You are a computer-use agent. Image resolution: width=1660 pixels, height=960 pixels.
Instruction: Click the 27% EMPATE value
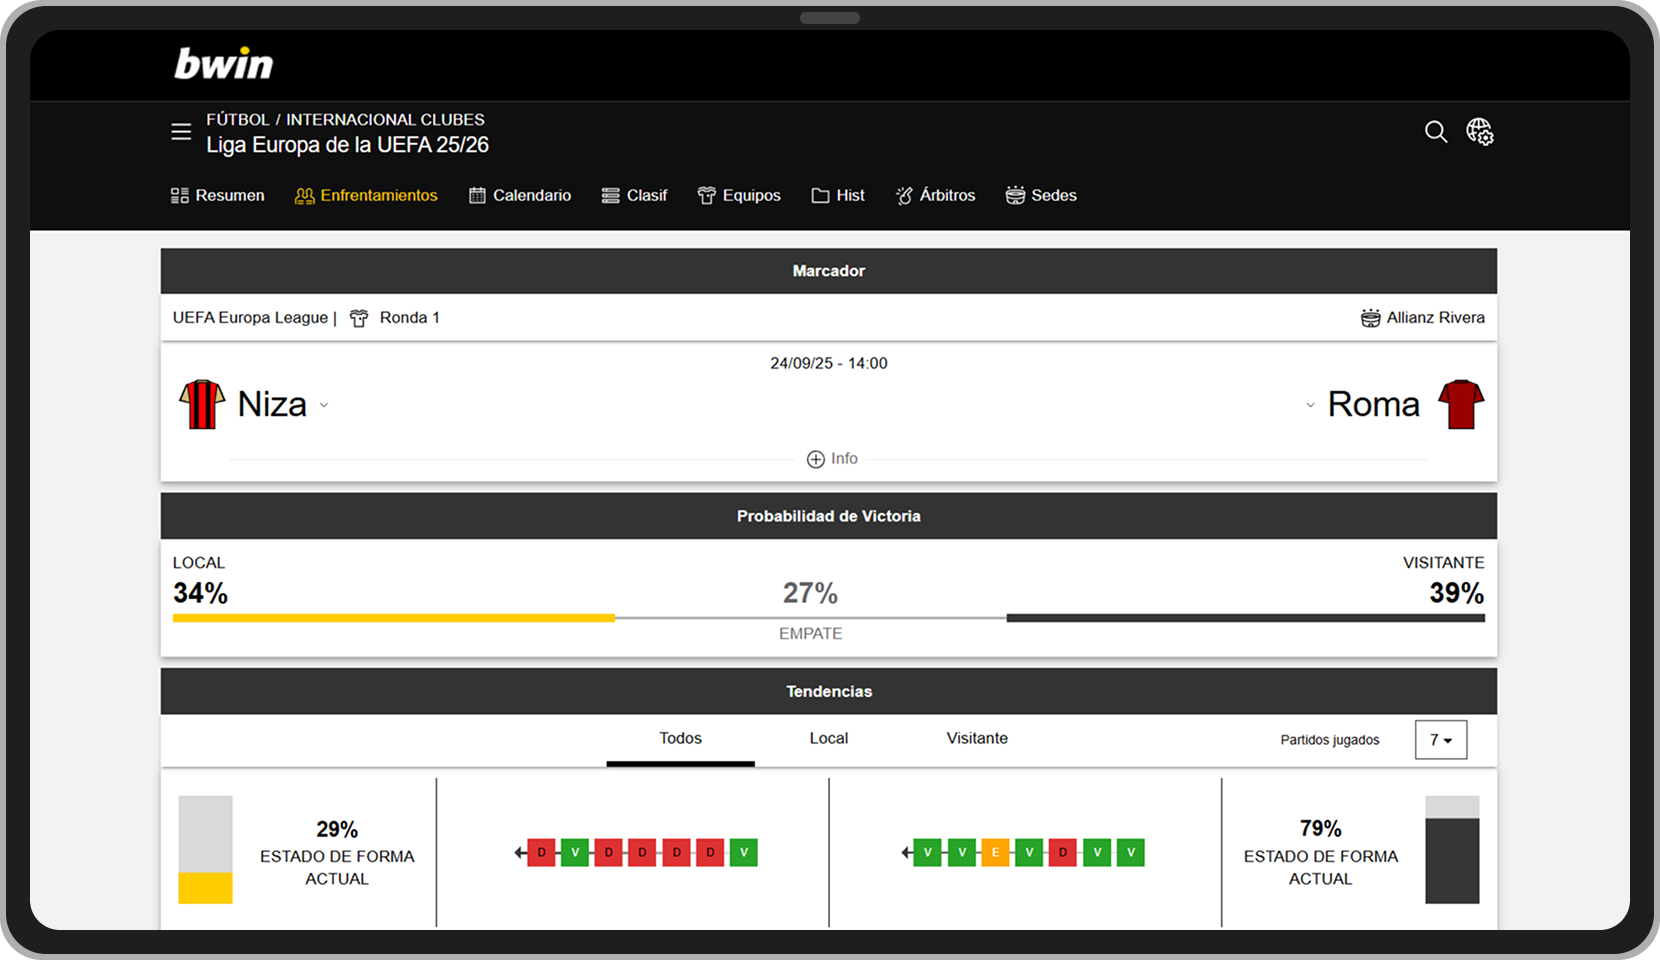click(810, 593)
